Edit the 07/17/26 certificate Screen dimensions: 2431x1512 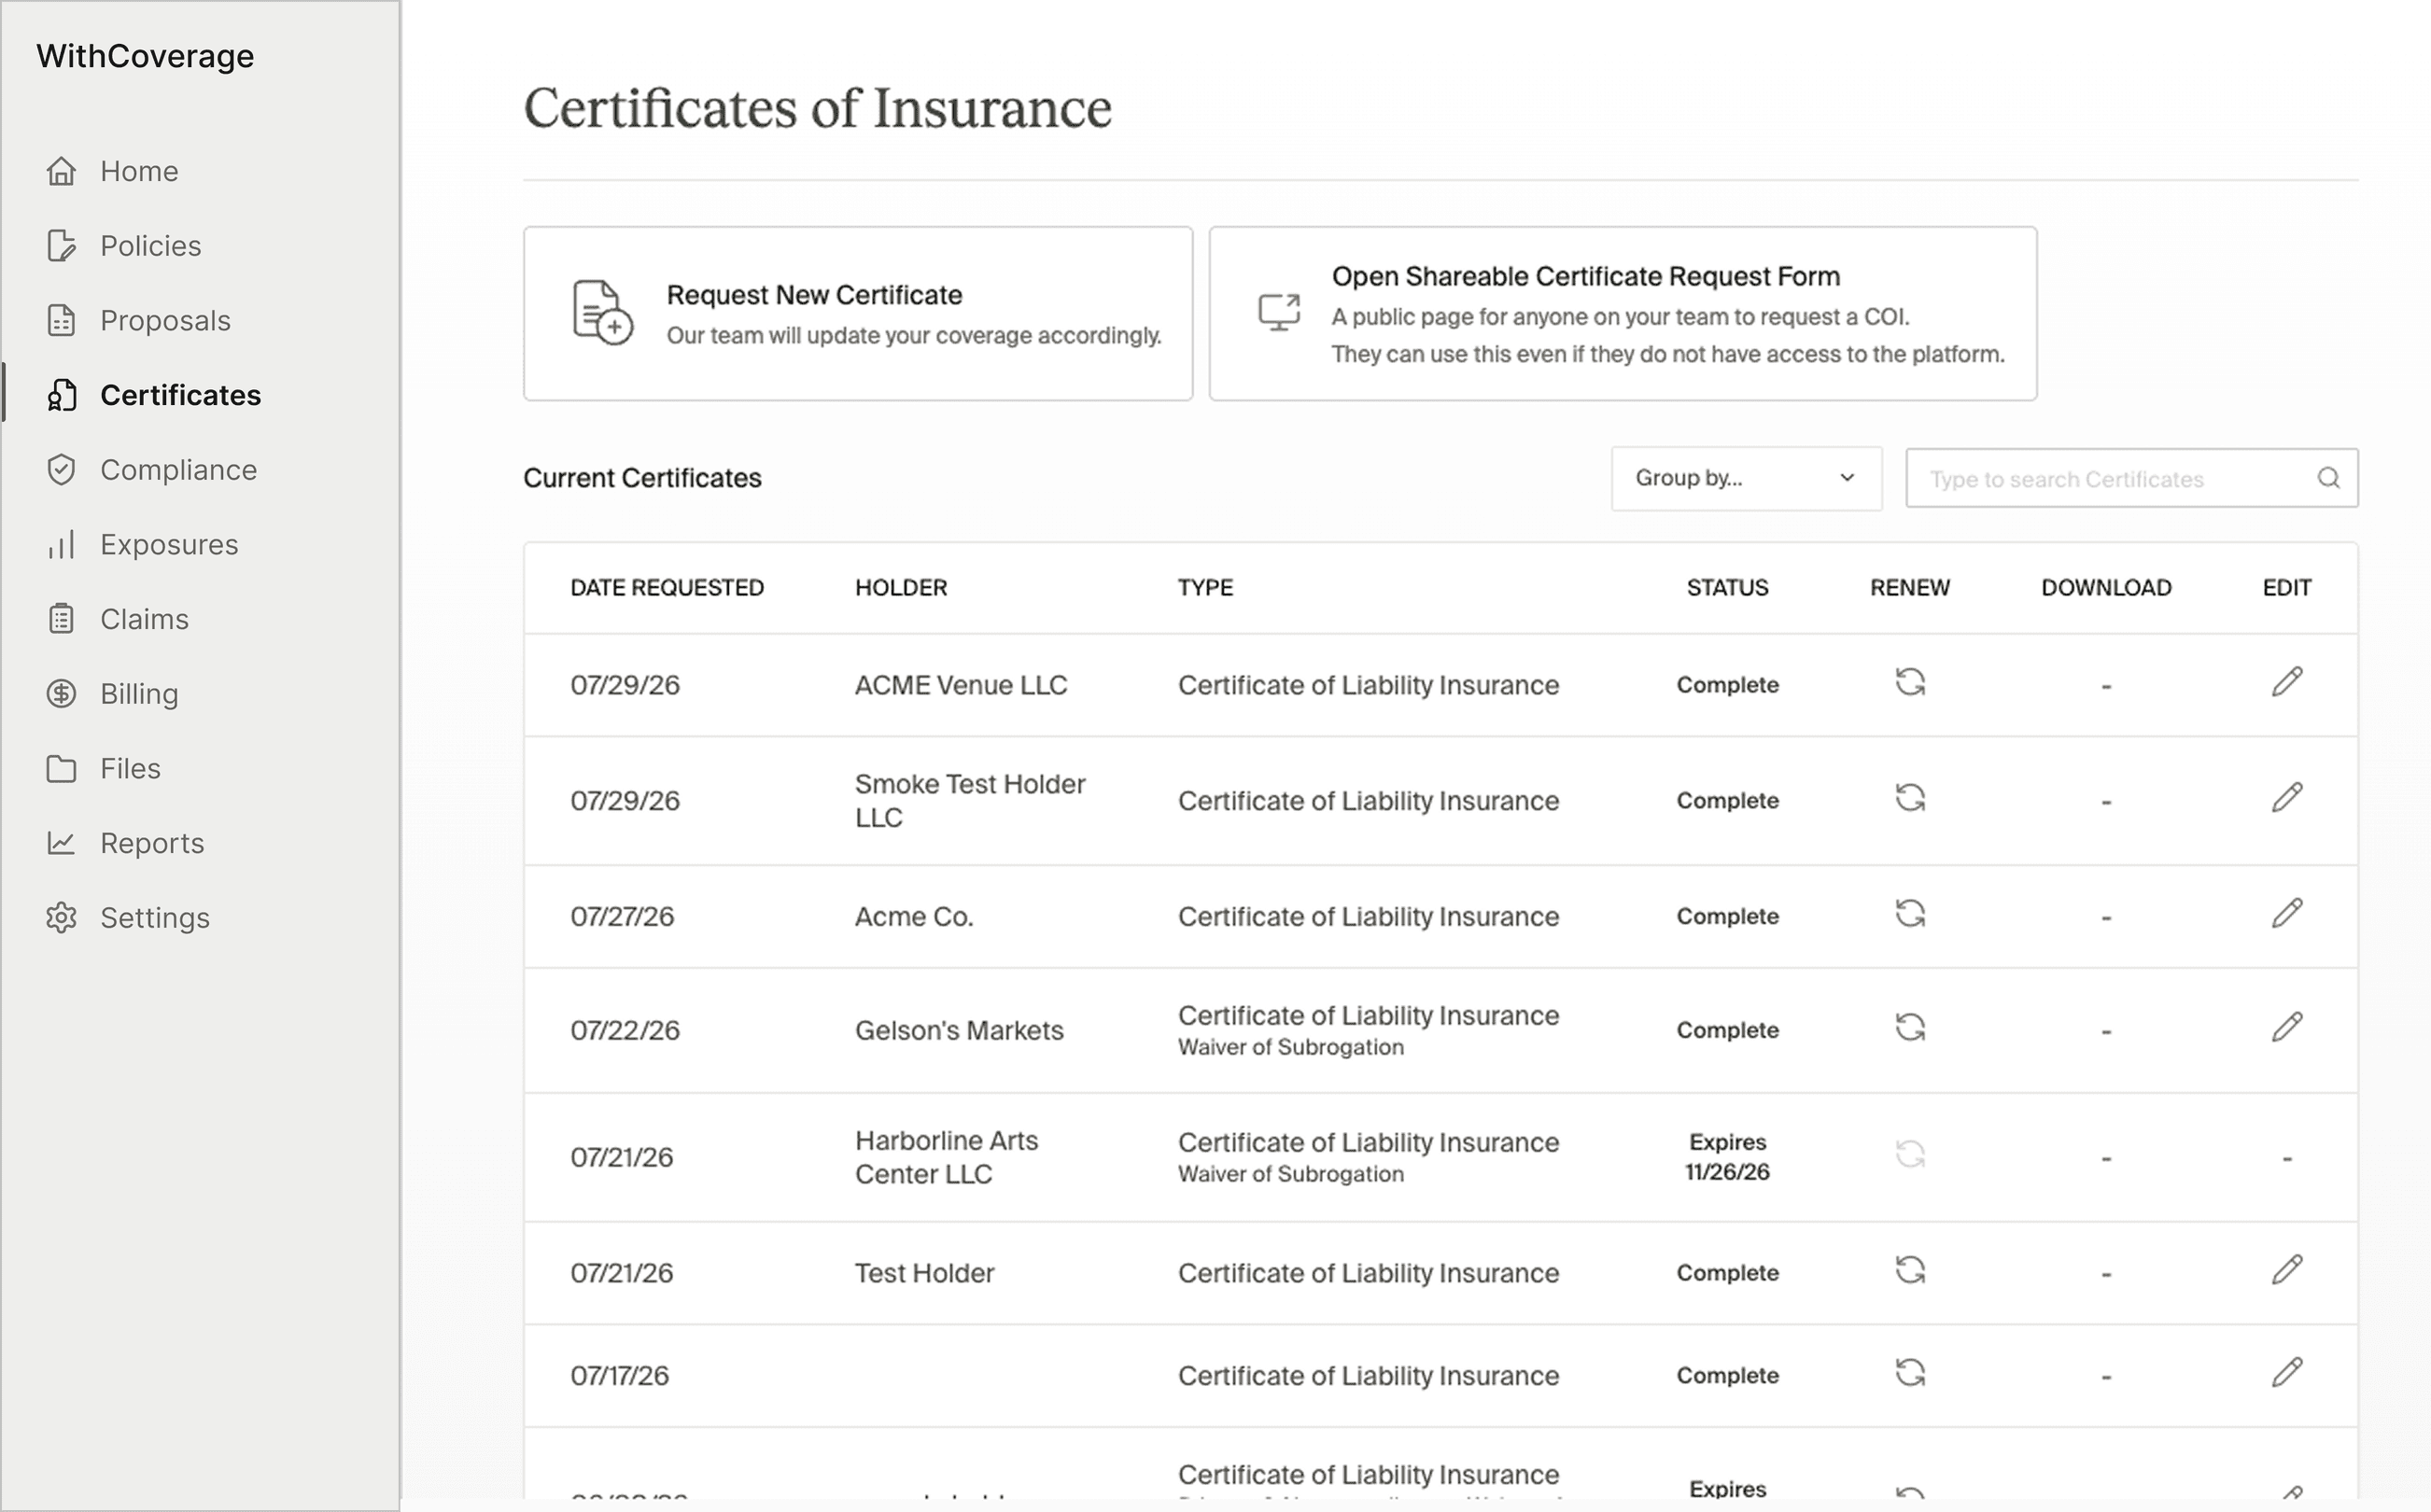tap(2287, 1373)
